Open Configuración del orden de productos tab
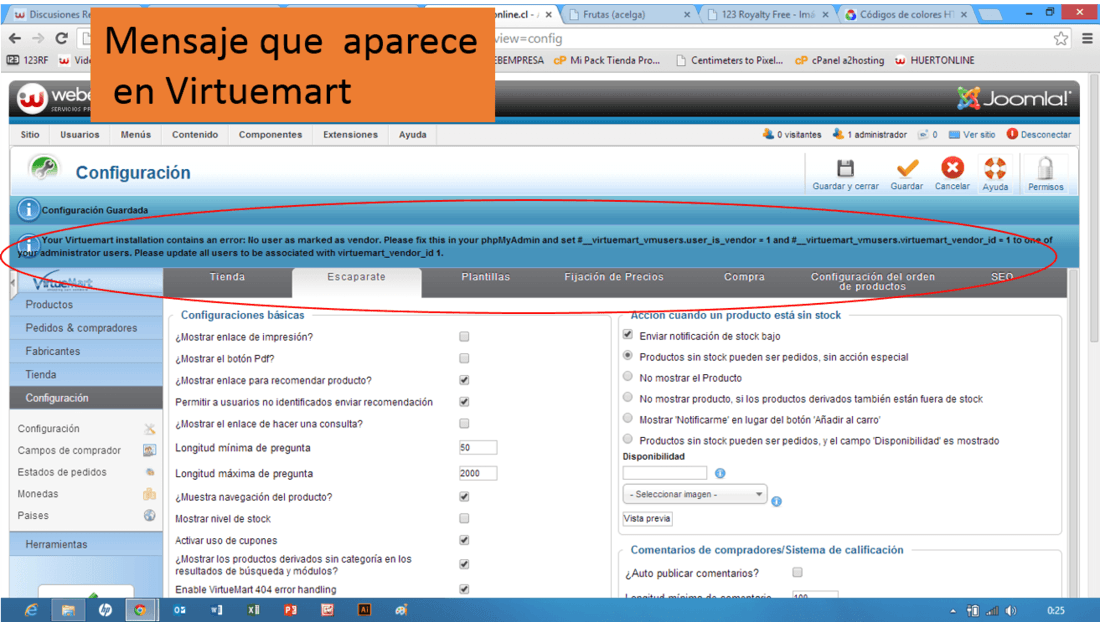 click(x=873, y=281)
